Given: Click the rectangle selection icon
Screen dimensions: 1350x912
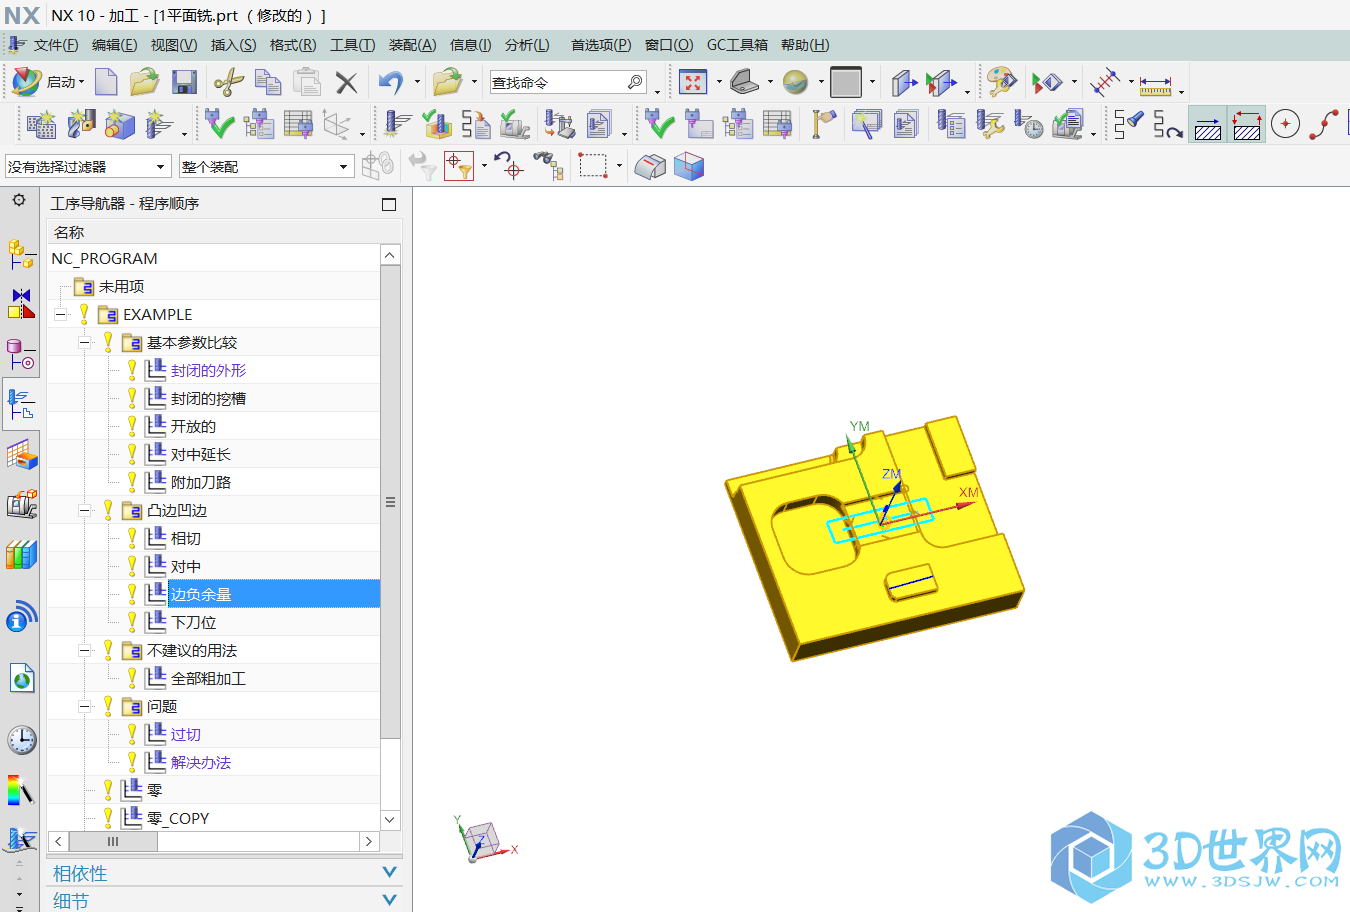Looking at the screenshot, I should (x=593, y=166).
